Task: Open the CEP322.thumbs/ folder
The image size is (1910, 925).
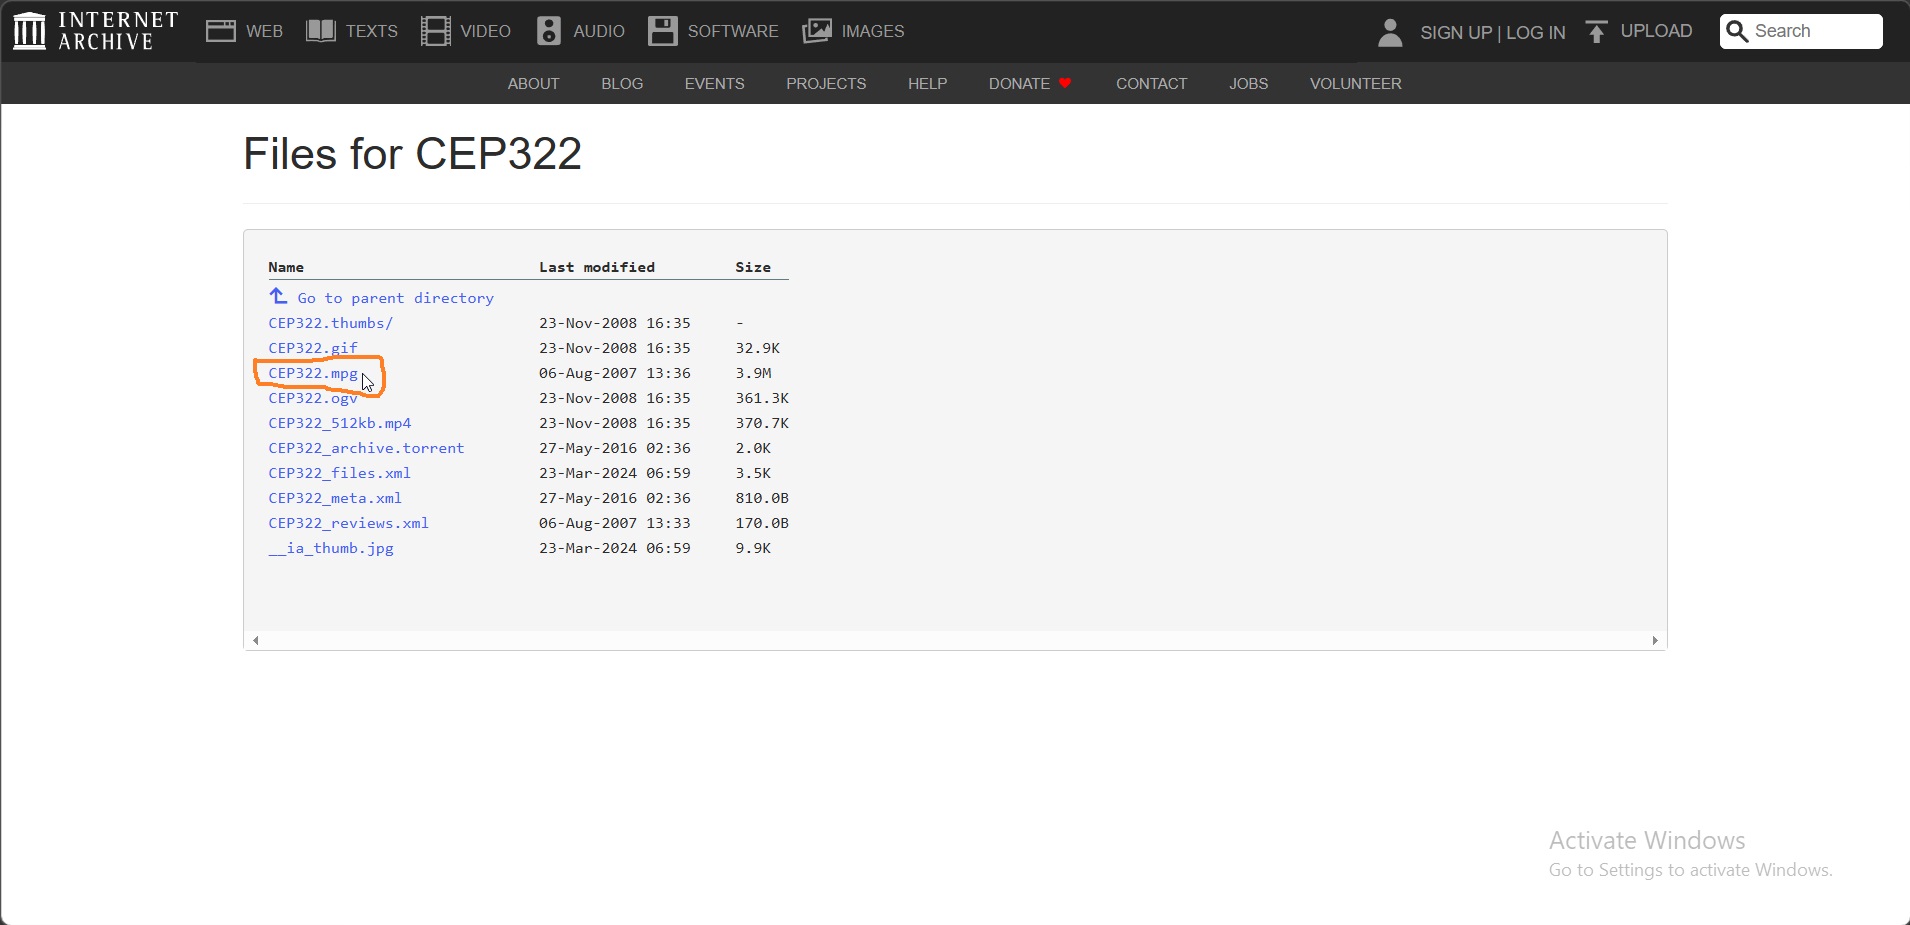Action: [331, 323]
